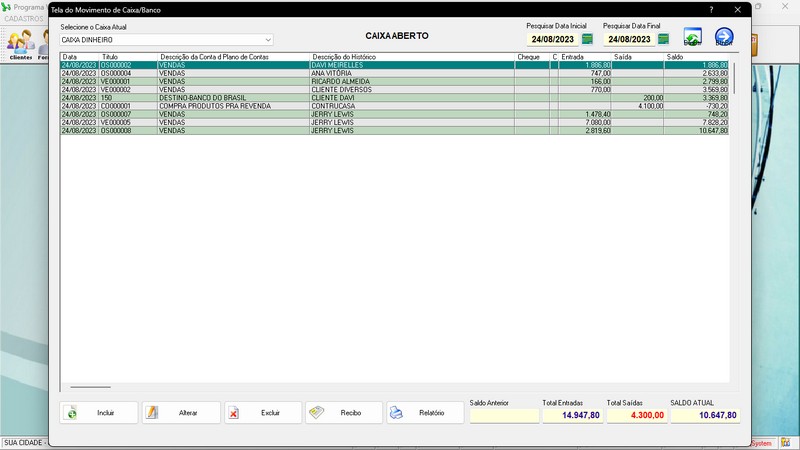Select the CONTRUCASA cell
Screen dimensions: 800x450
coord(412,106)
